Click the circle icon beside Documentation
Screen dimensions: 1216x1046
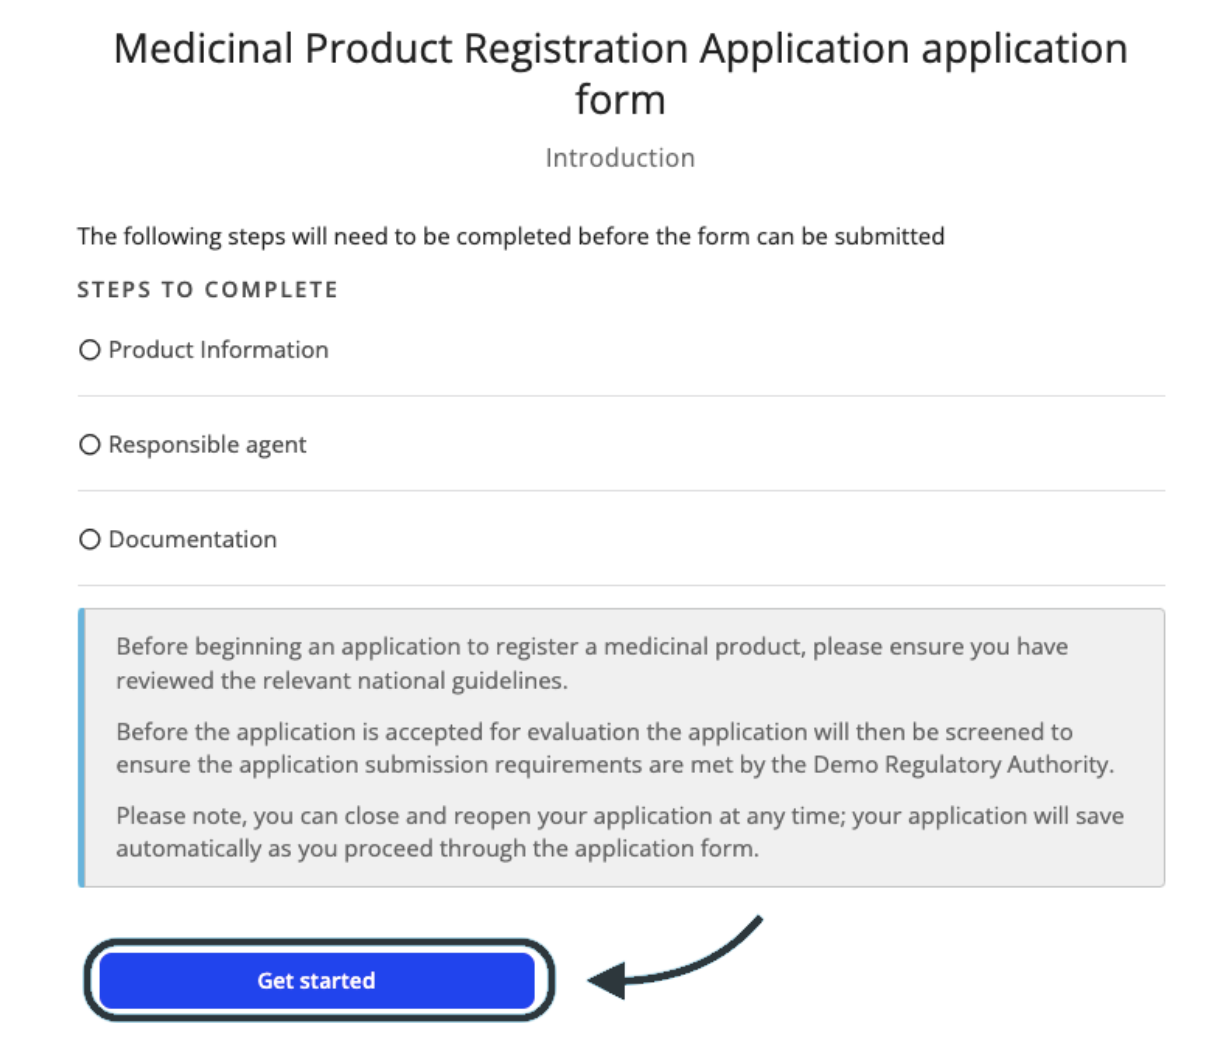90,540
